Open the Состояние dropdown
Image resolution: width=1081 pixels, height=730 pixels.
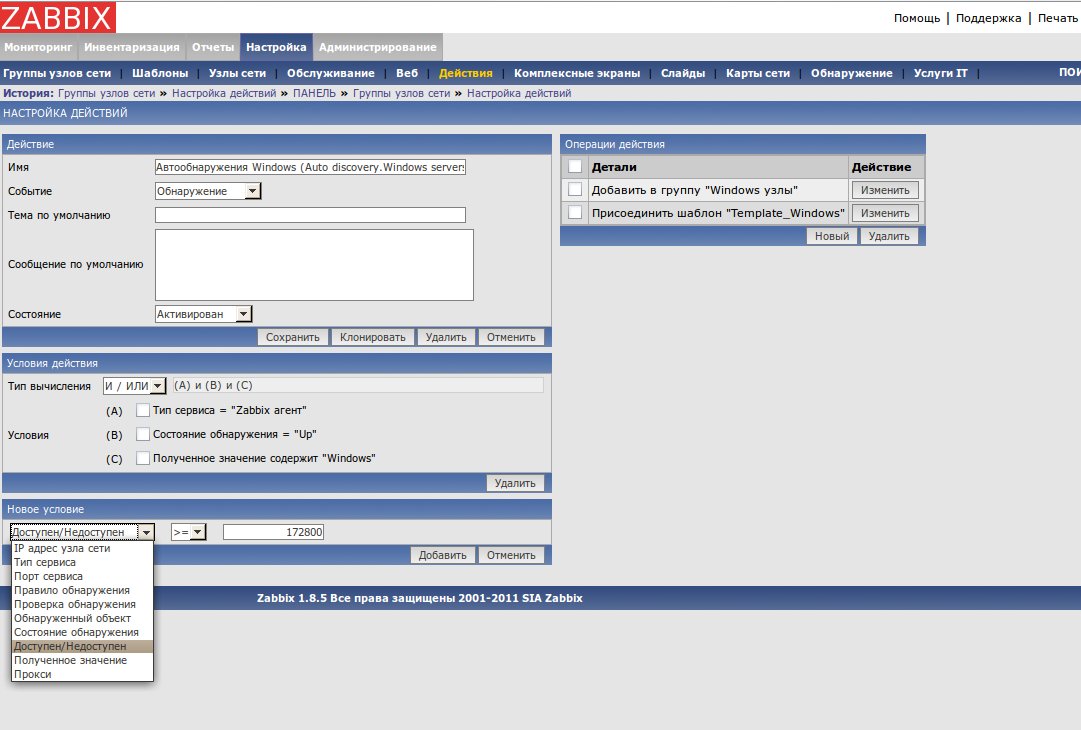(x=204, y=314)
